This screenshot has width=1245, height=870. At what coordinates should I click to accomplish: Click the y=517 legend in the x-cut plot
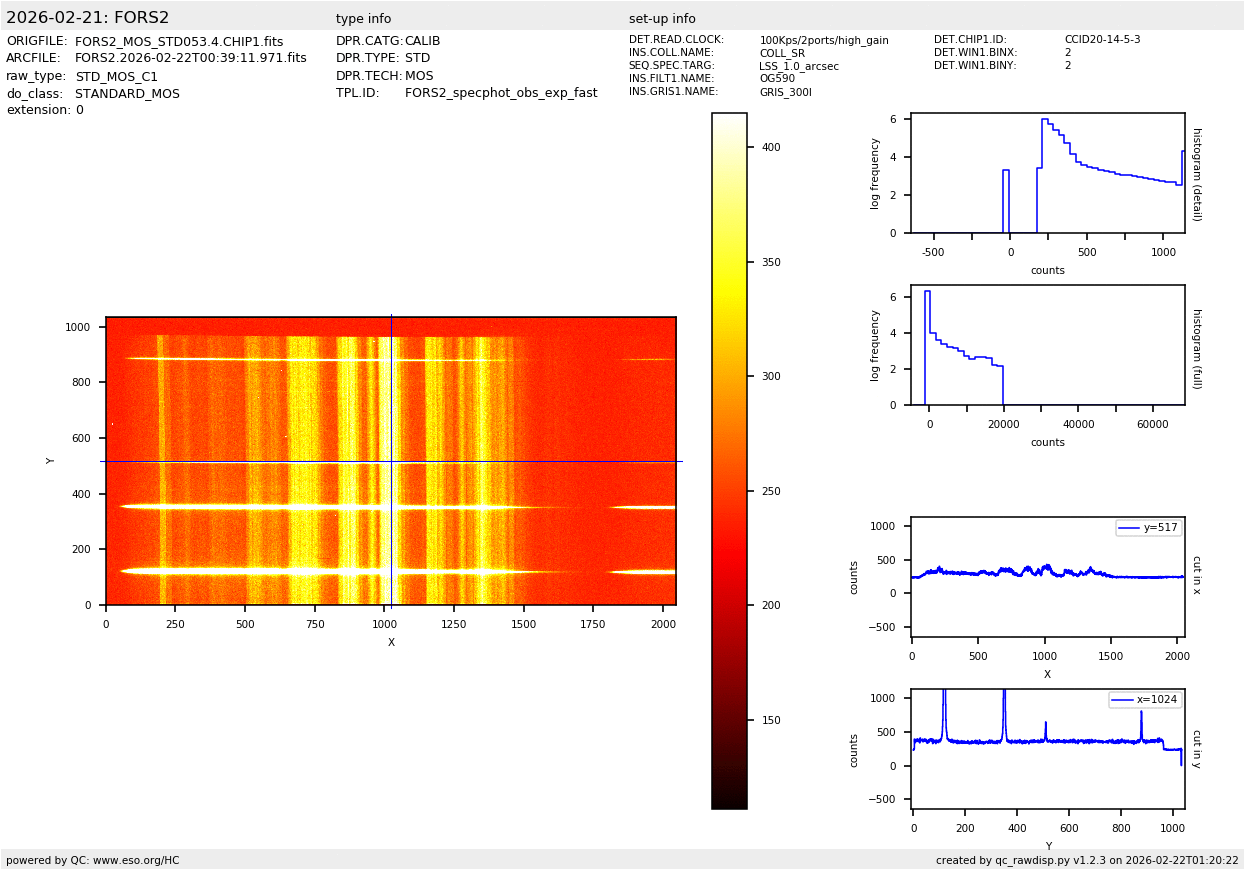1148,528
